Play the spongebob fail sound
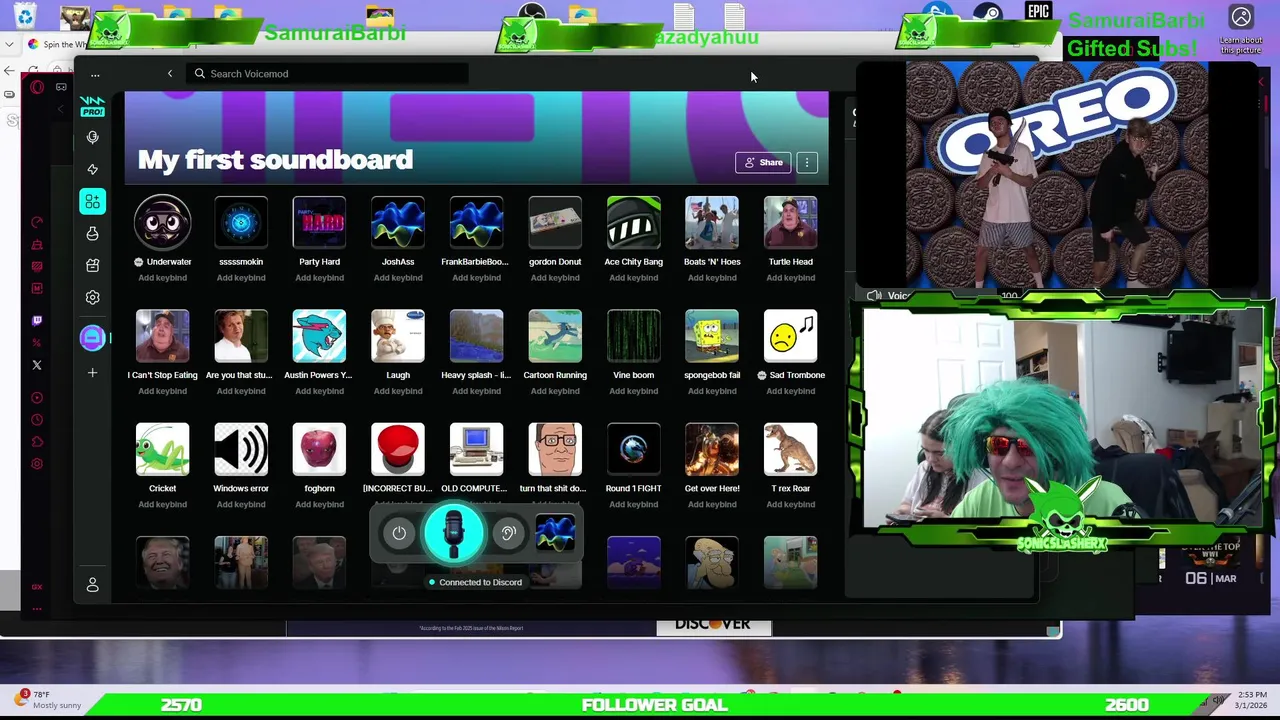 [x=712, y=336]
